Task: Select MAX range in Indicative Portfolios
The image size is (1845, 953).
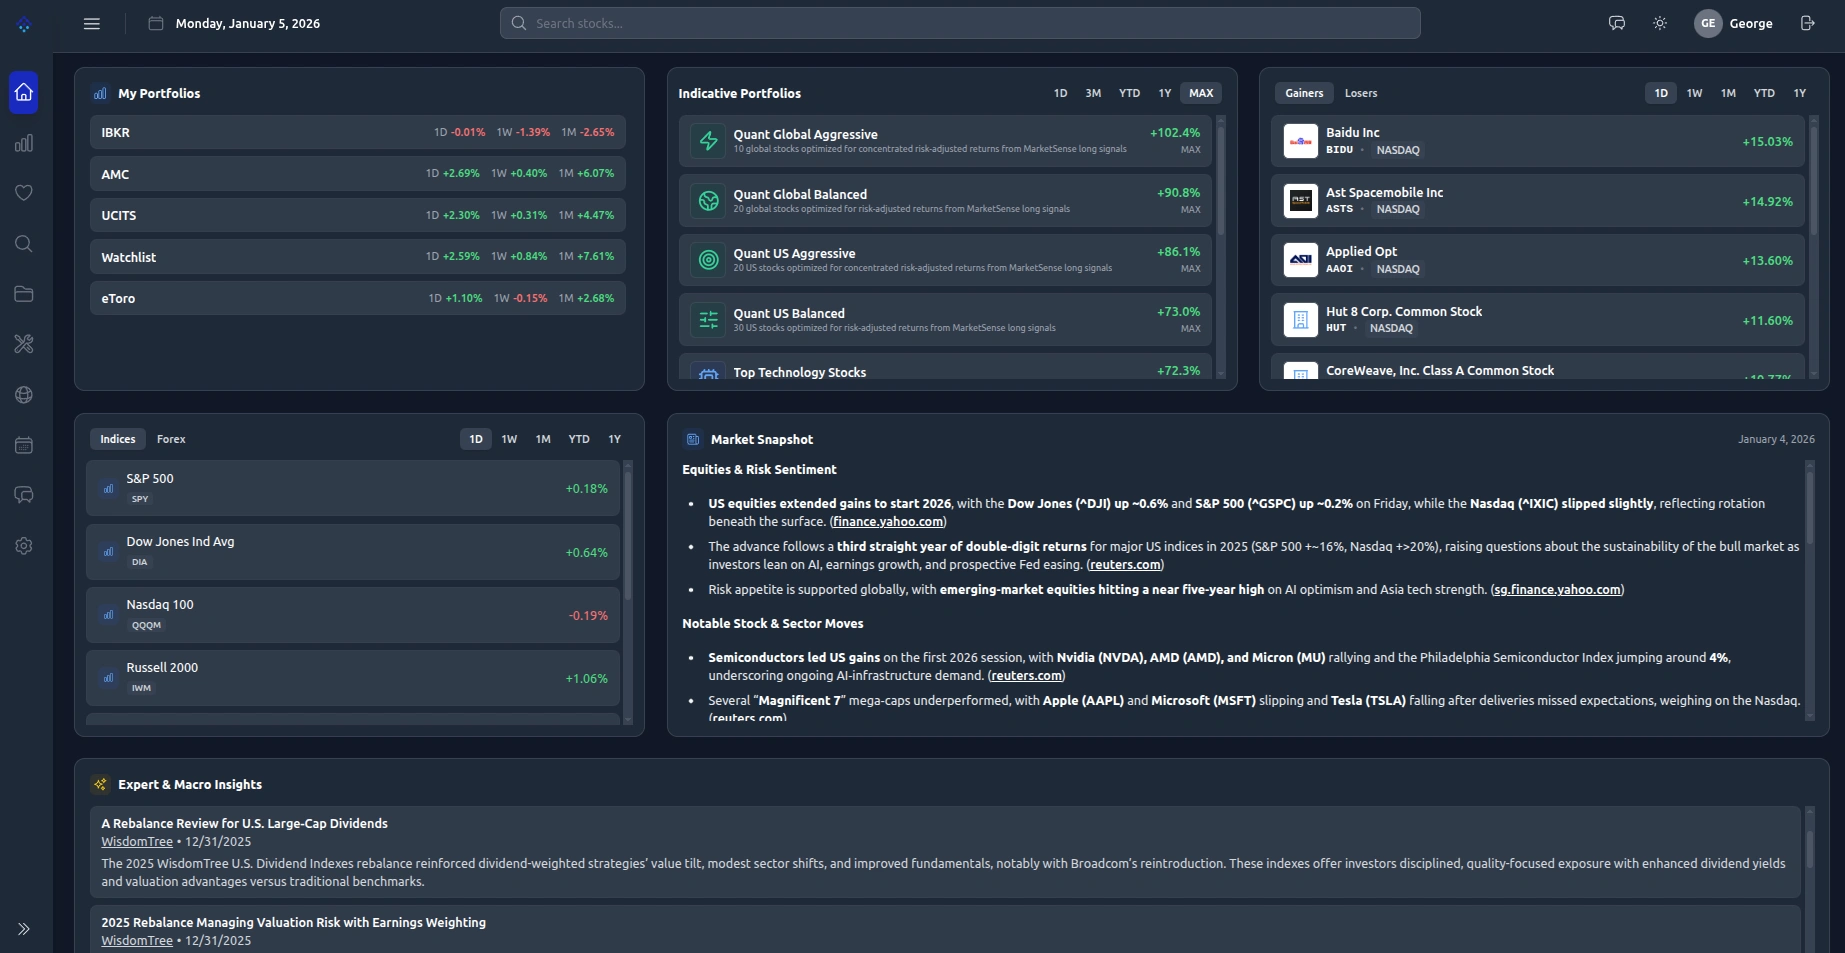Action: (x=1201, y=93)
